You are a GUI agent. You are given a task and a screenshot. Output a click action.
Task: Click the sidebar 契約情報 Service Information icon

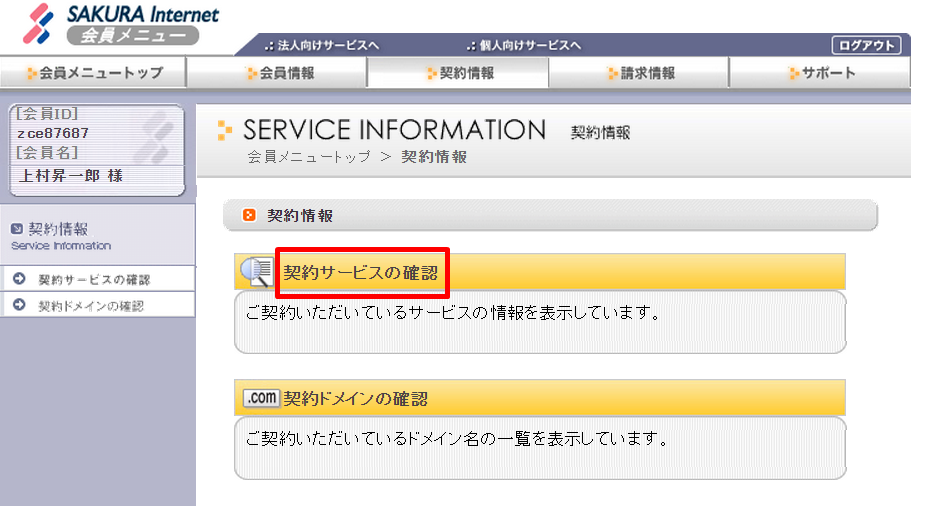click(17, 228)
